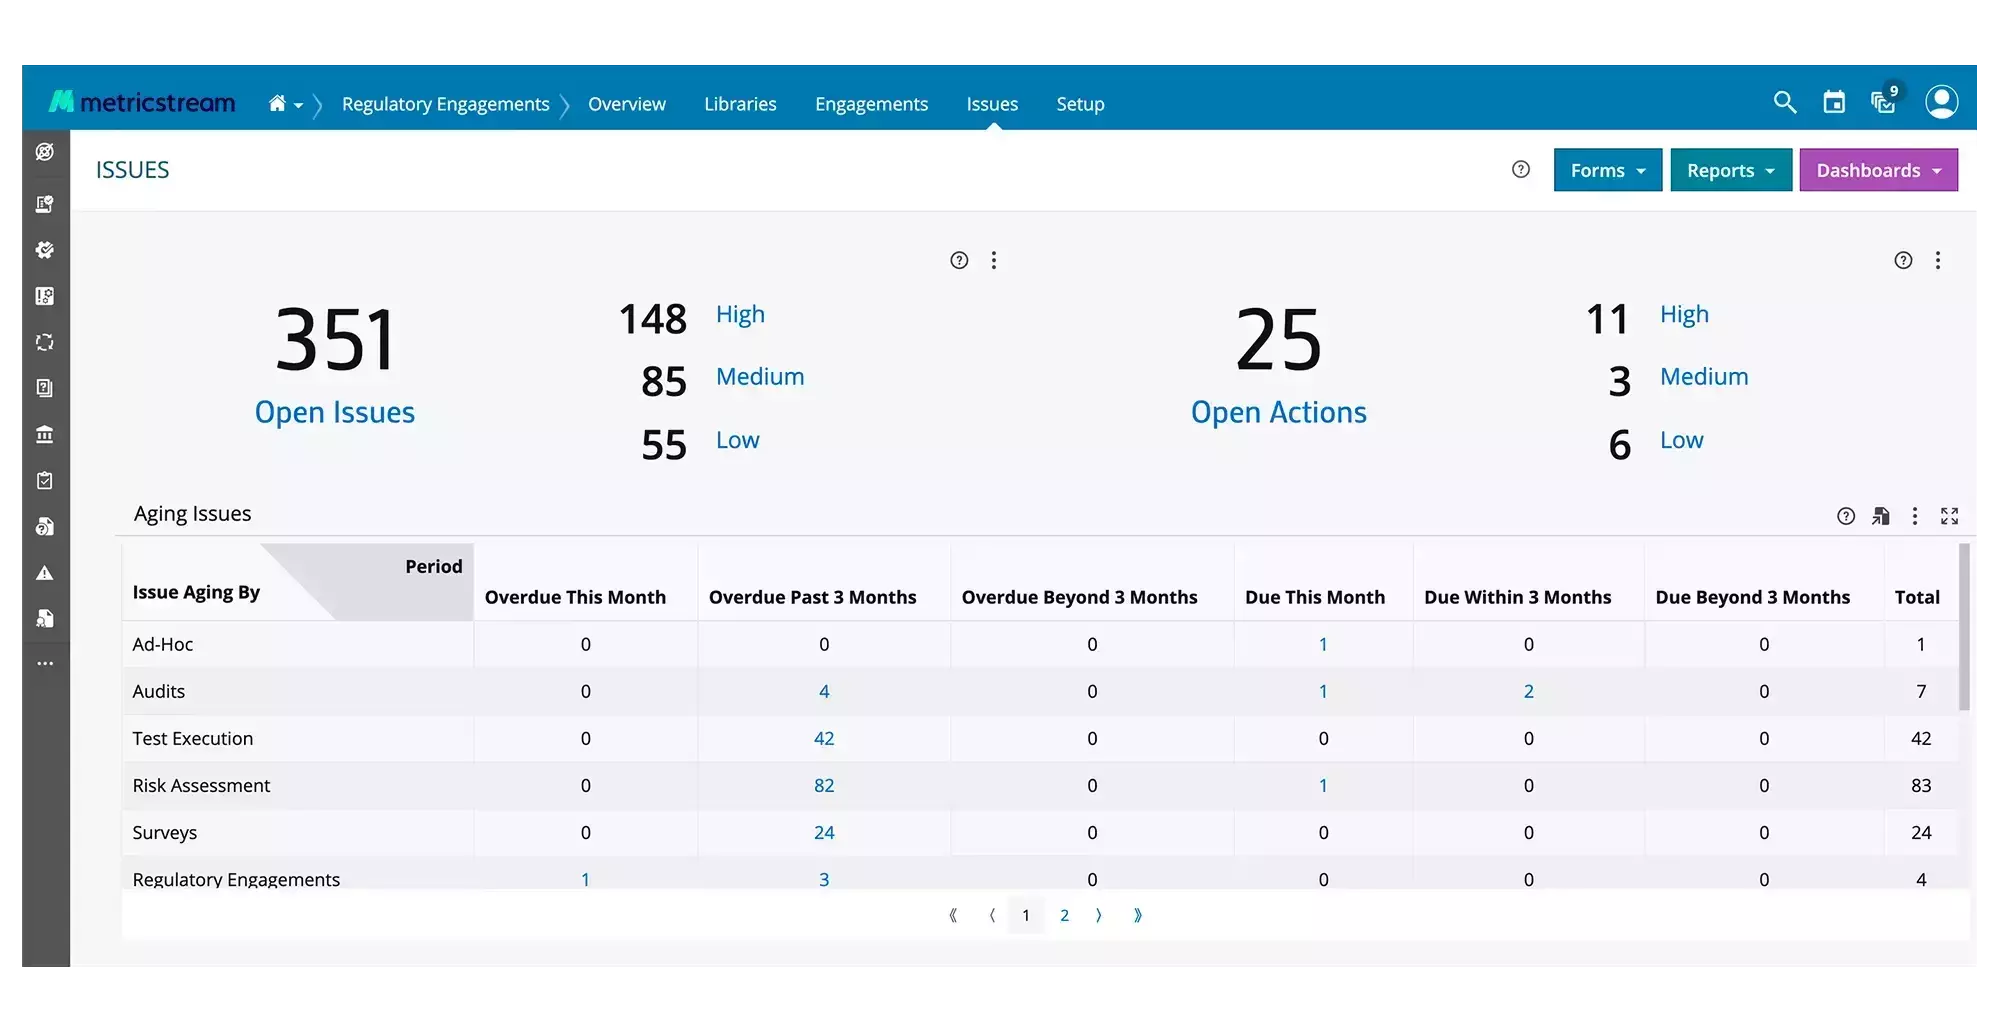Viewport: 2000px width, 1031px height.
Task: Click the Aging Issues table vertical scrollbar
Action: click(1964, 627)
